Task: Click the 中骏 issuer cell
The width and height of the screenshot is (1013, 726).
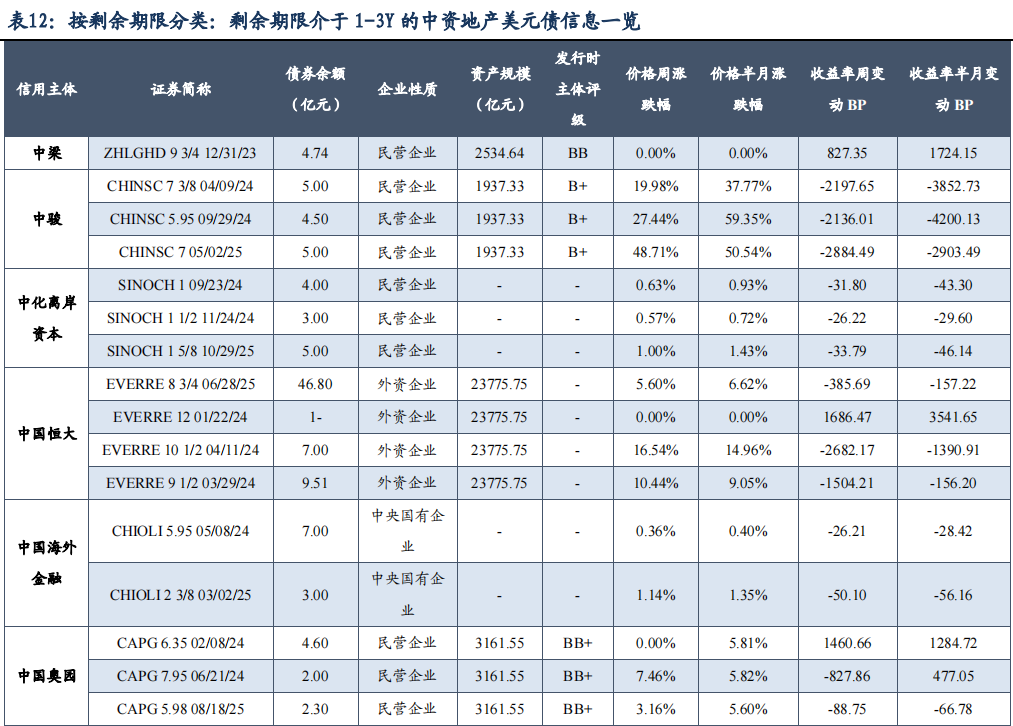Action: point(47,219)
